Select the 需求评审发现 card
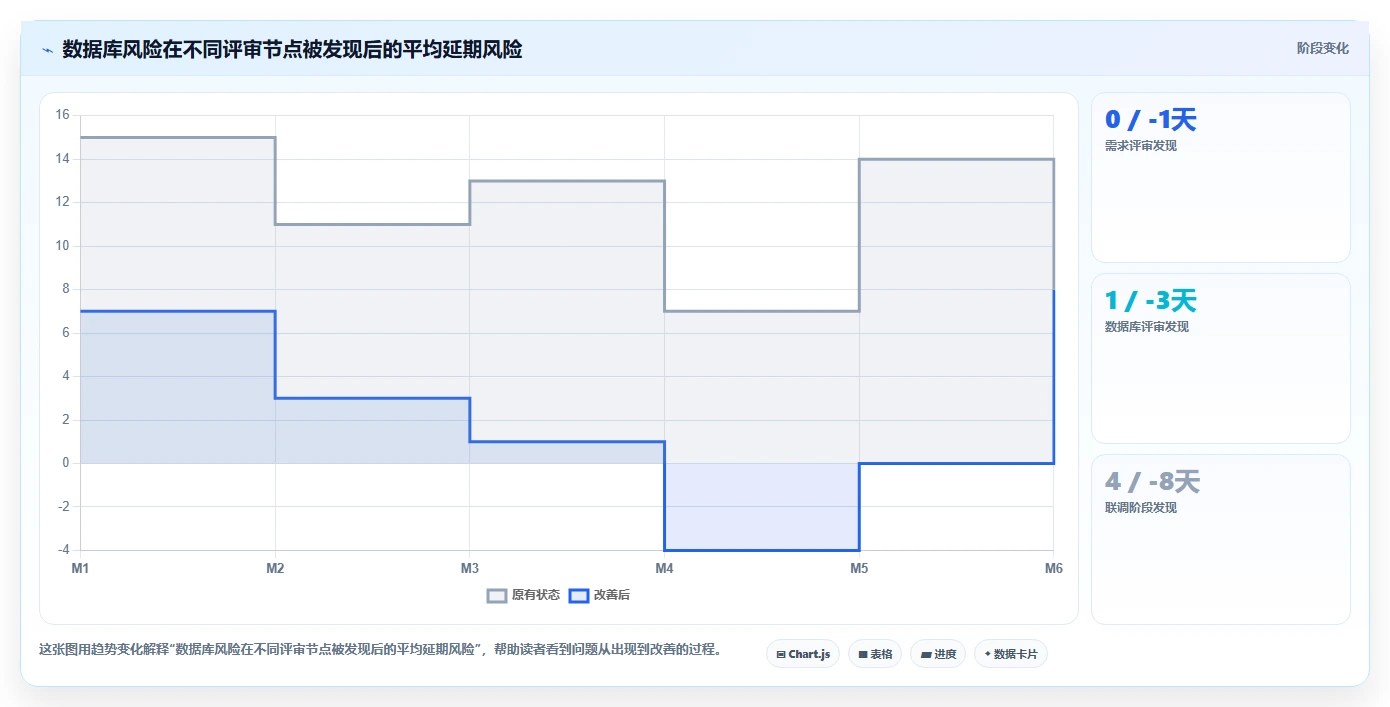The height and width of the screenshot is (707, 1390). point(1220,177)
